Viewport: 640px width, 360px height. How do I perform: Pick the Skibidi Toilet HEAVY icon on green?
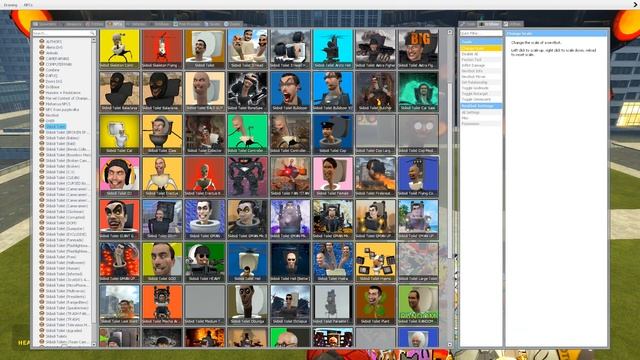(204, 262)
